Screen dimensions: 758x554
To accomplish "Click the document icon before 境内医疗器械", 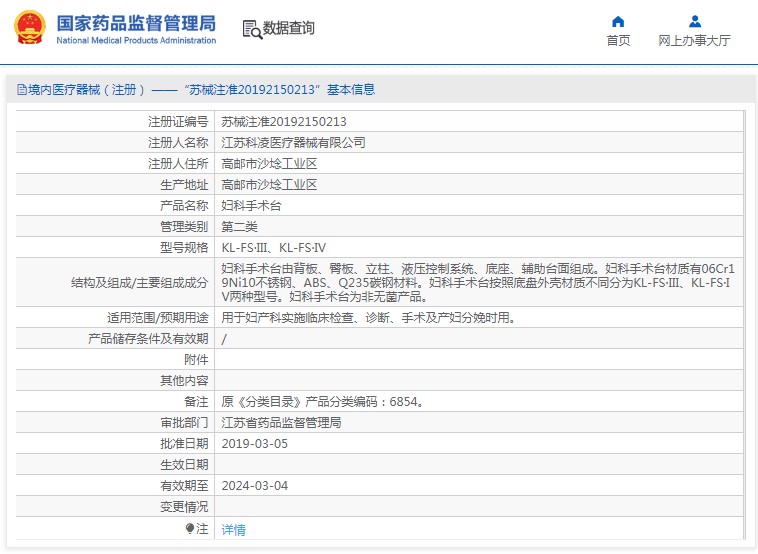I will [22, 89].
